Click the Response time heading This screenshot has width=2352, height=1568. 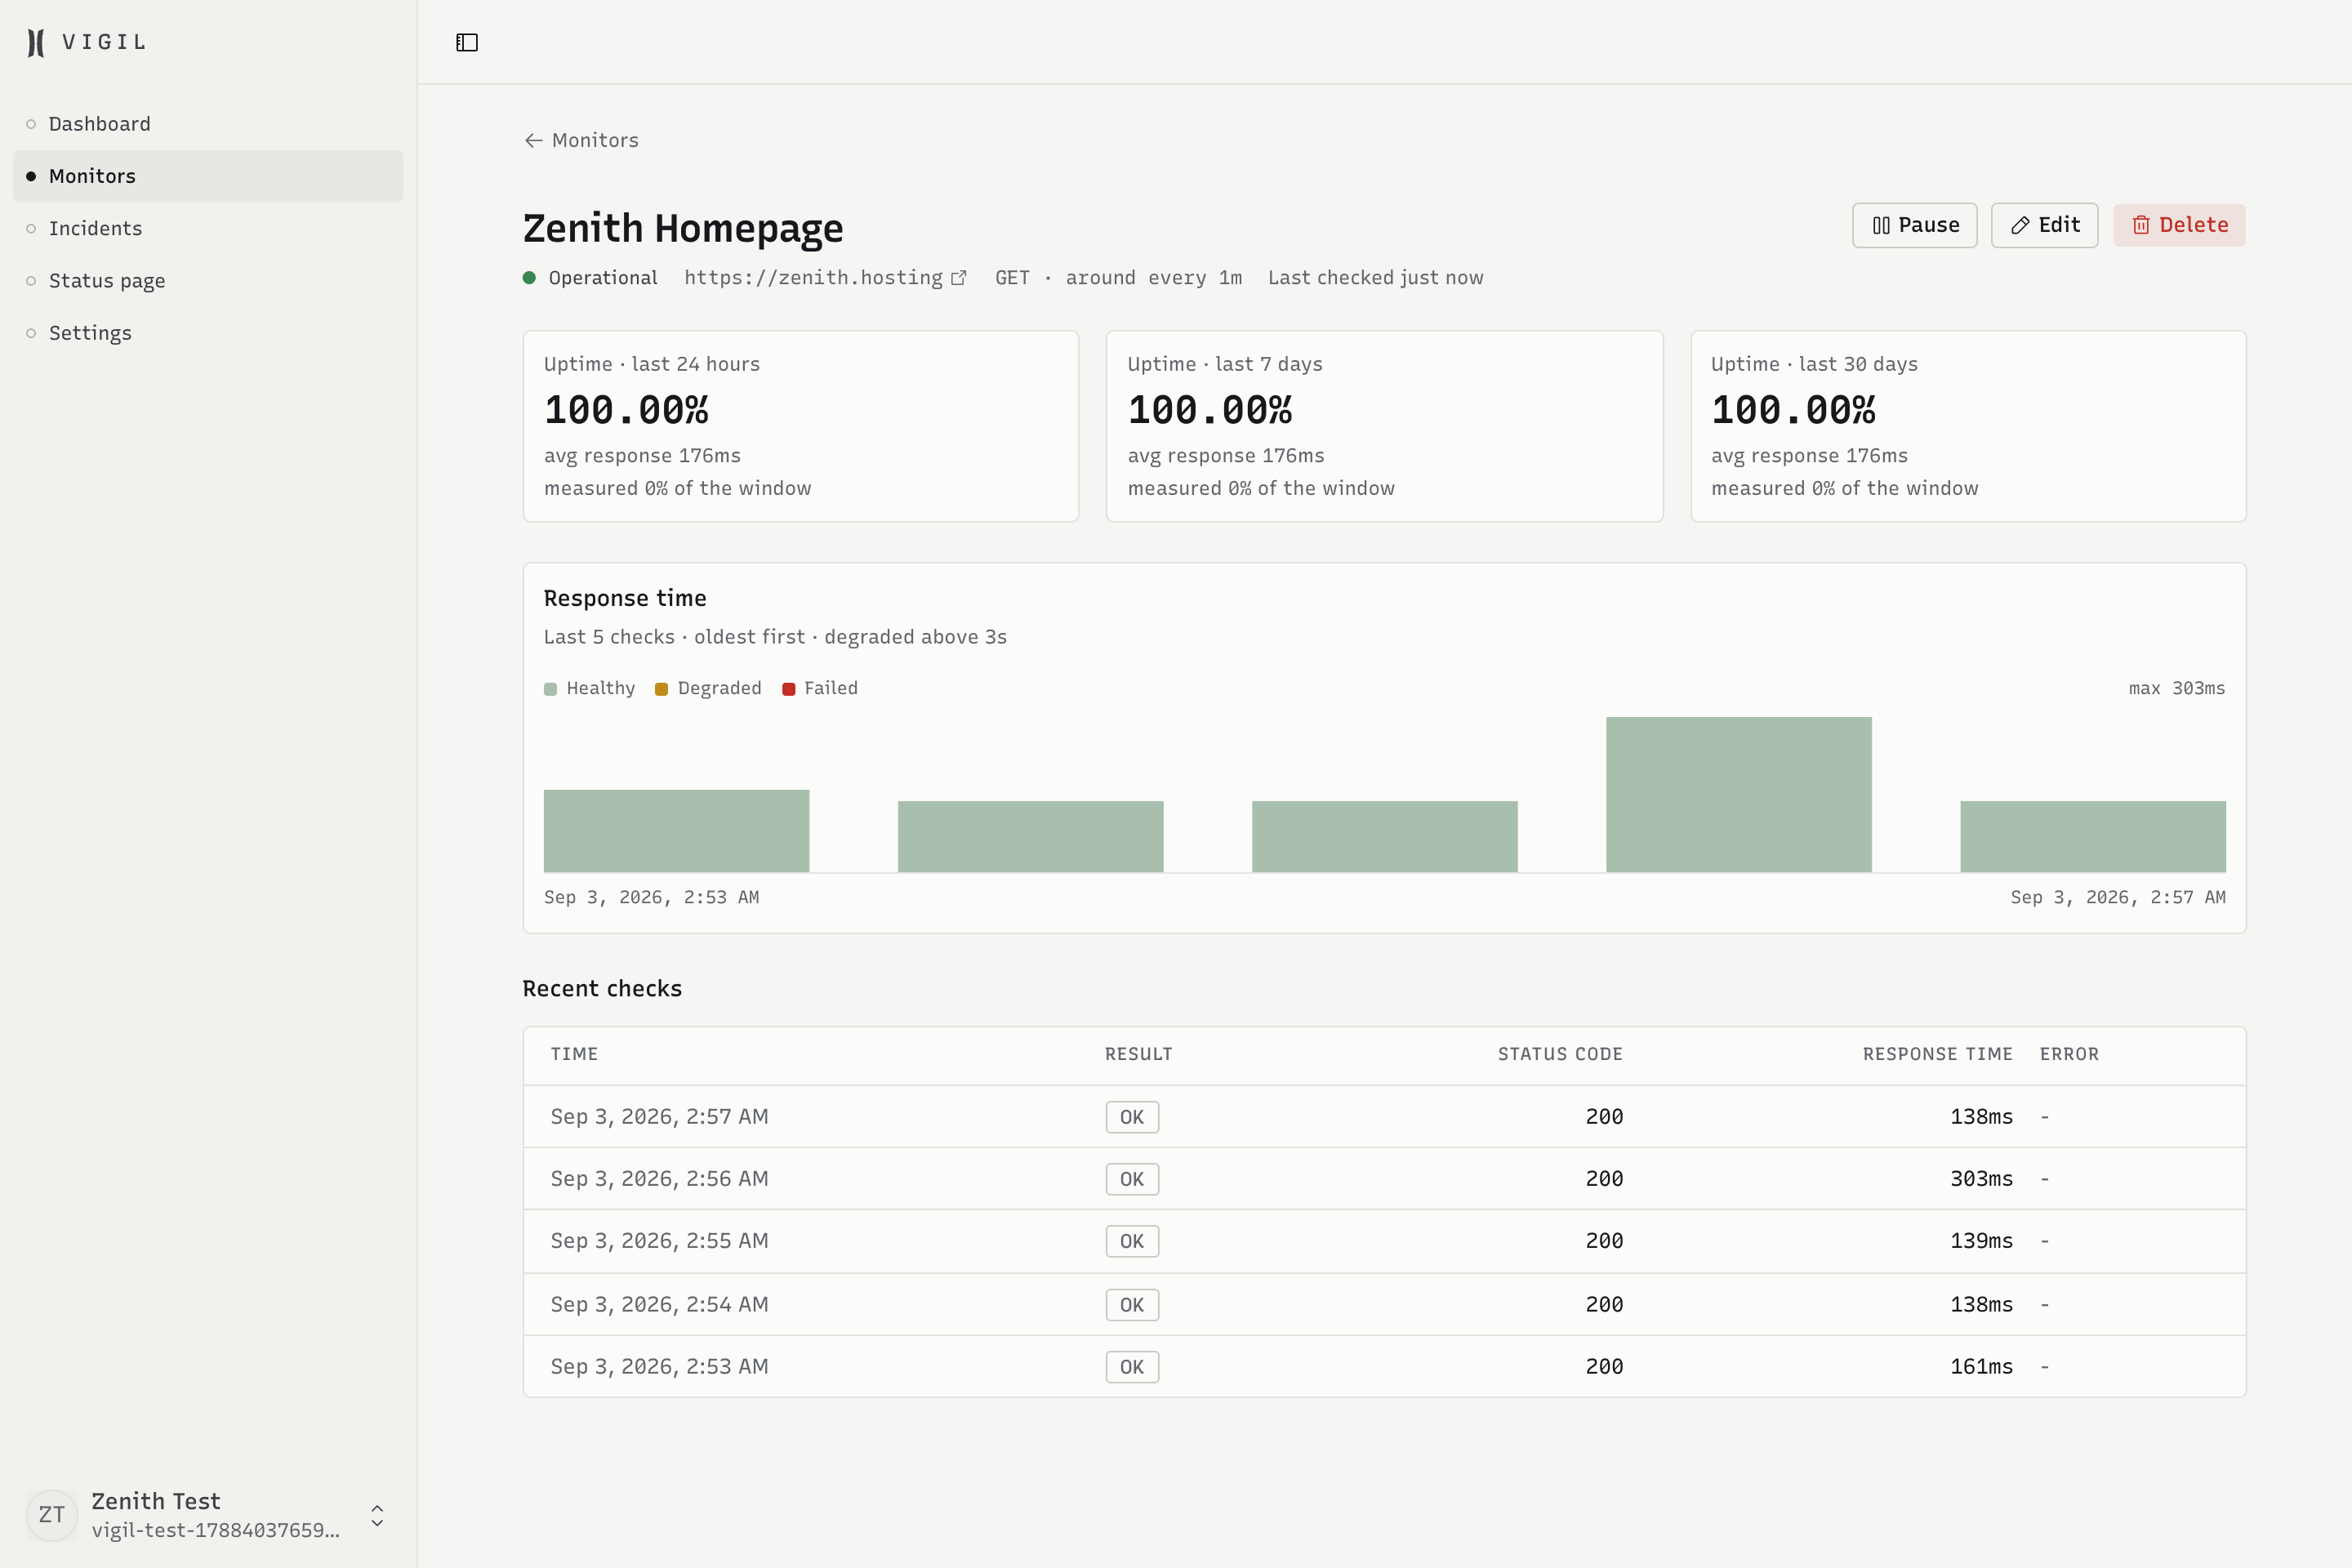(x=625, y=598)
